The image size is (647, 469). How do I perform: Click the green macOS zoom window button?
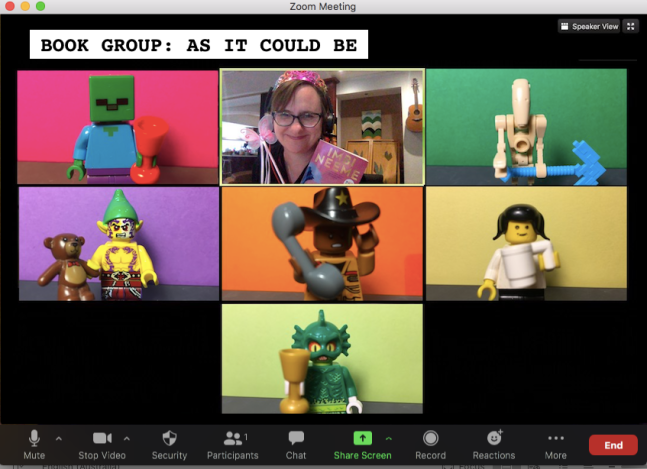pyautogui.click(x=41, y=6)
